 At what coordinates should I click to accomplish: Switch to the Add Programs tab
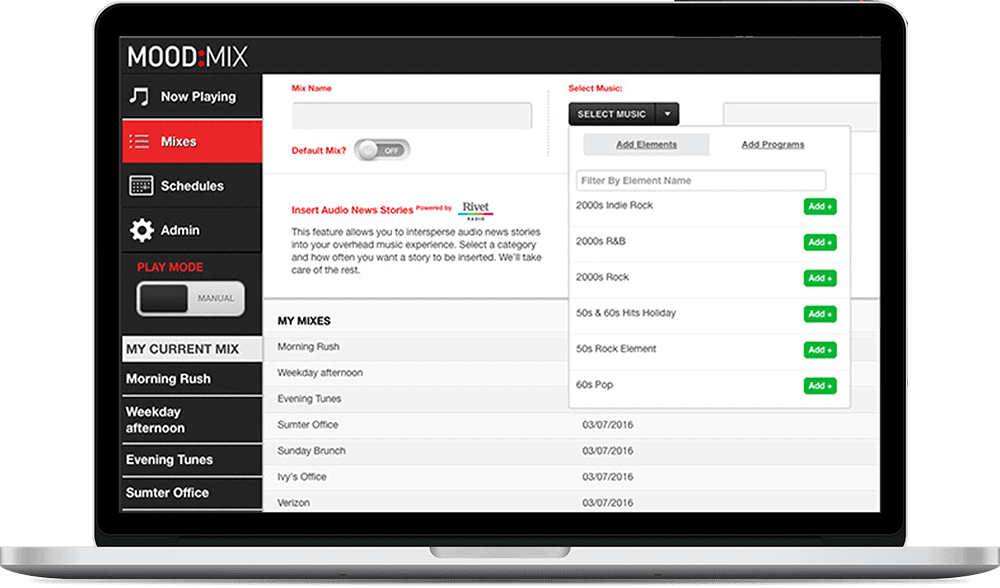point(773,145)
